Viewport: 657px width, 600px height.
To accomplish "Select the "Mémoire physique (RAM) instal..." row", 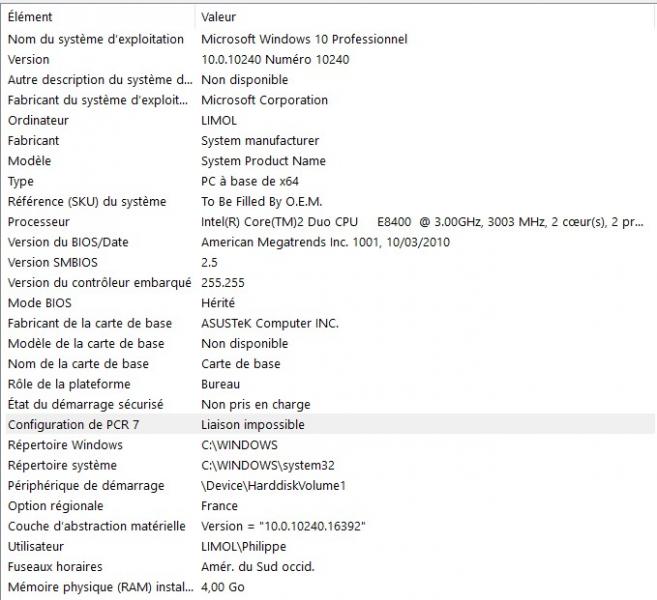I will [330, 587].
